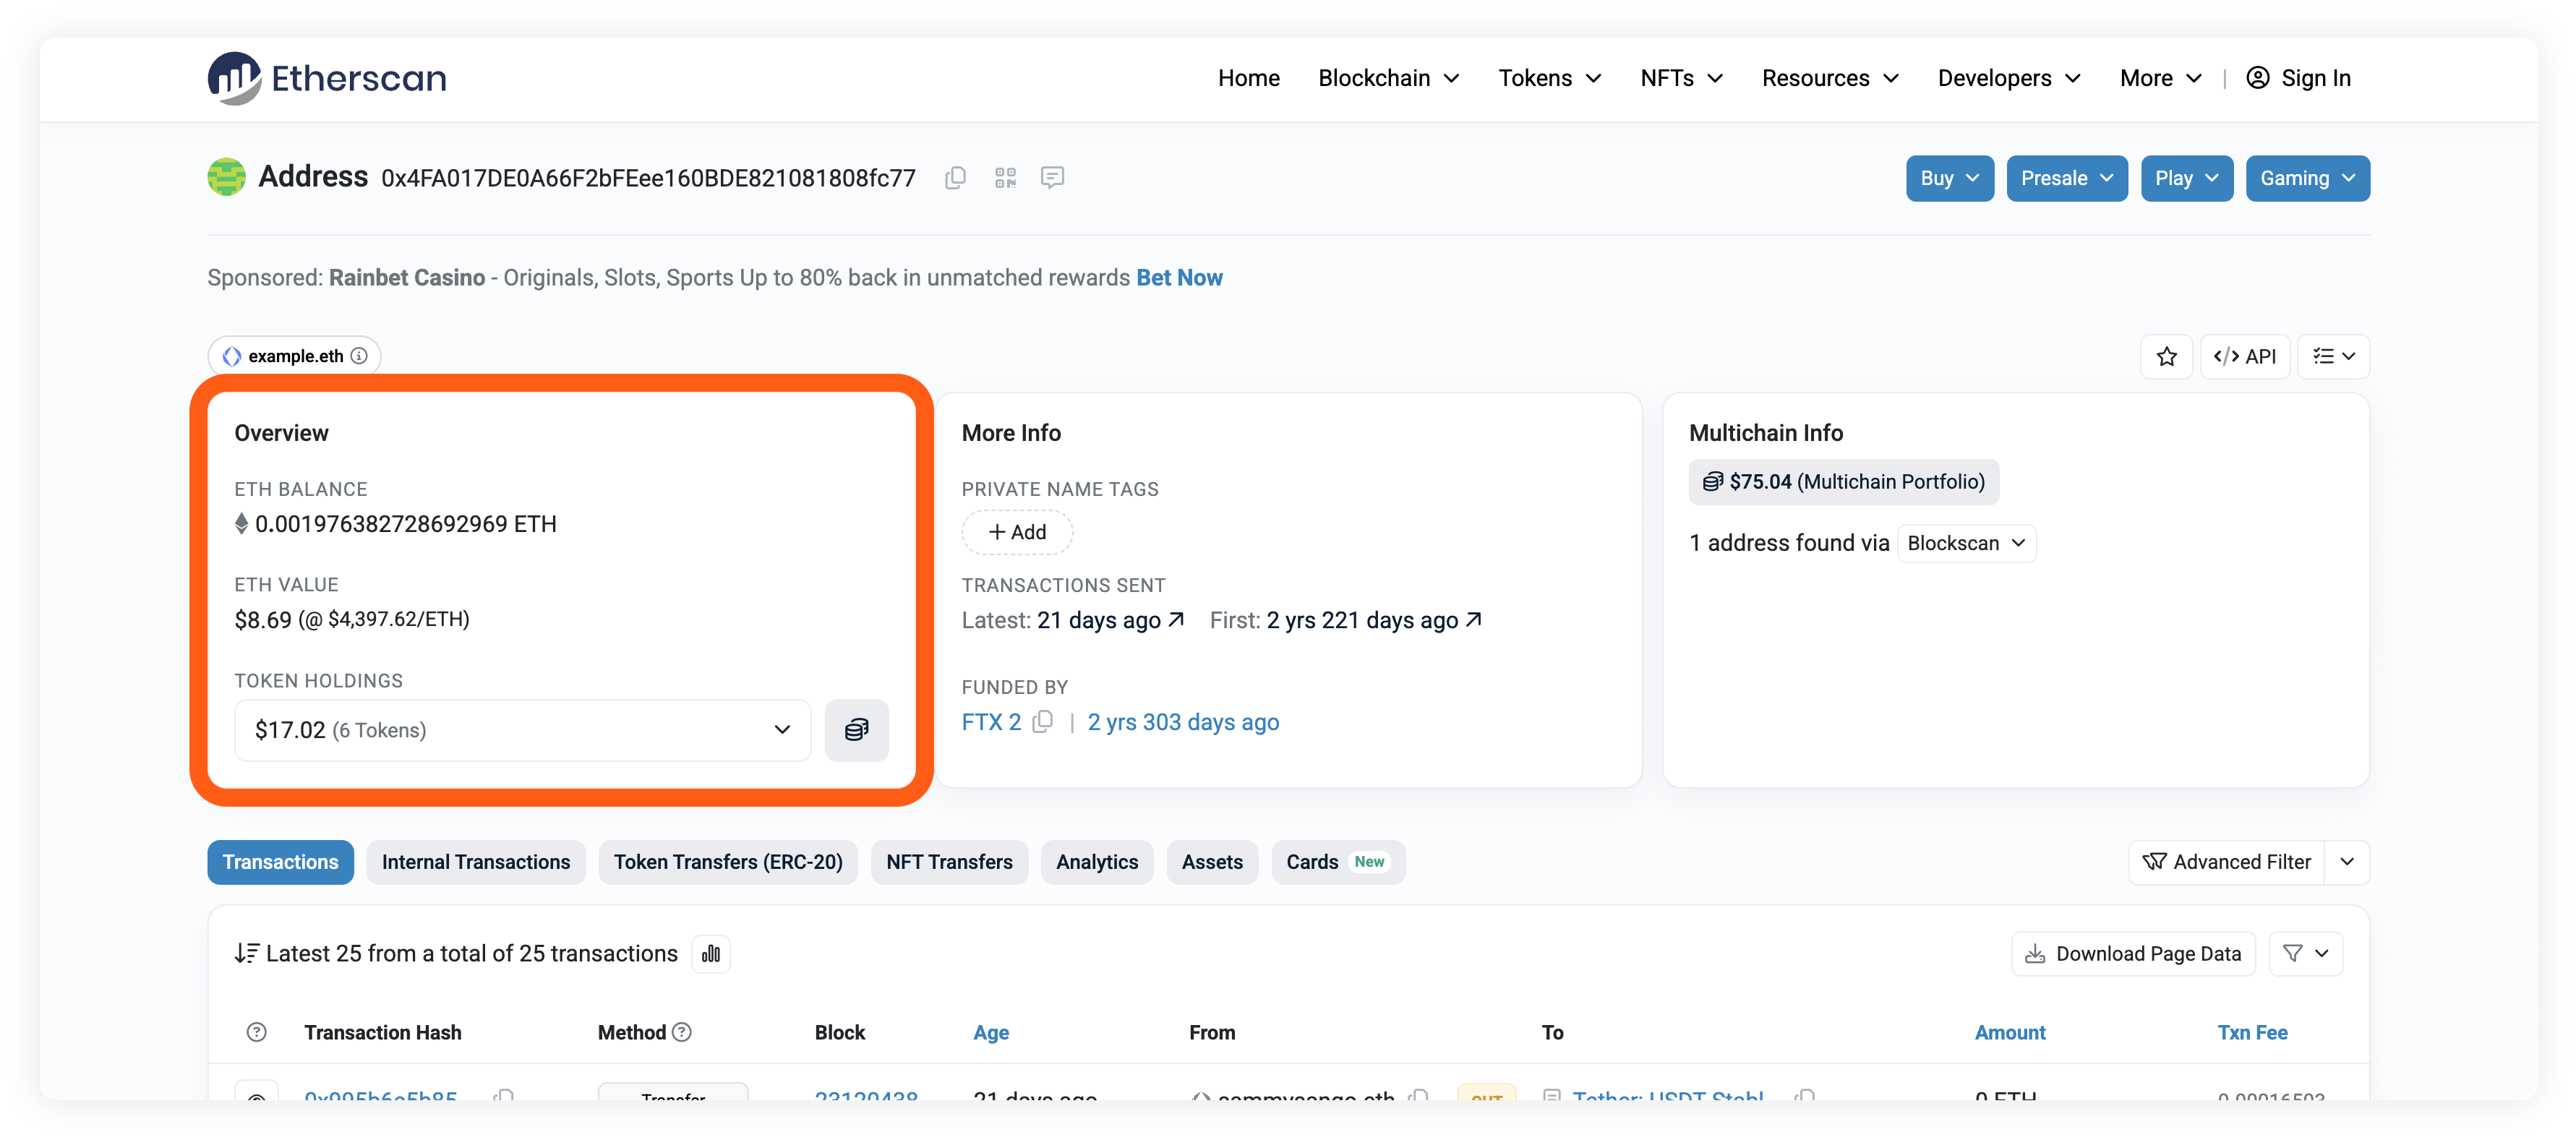The image size is (2576, 1140).
Task: Click the example.eth name tag
Action: [x=294, y=356]
